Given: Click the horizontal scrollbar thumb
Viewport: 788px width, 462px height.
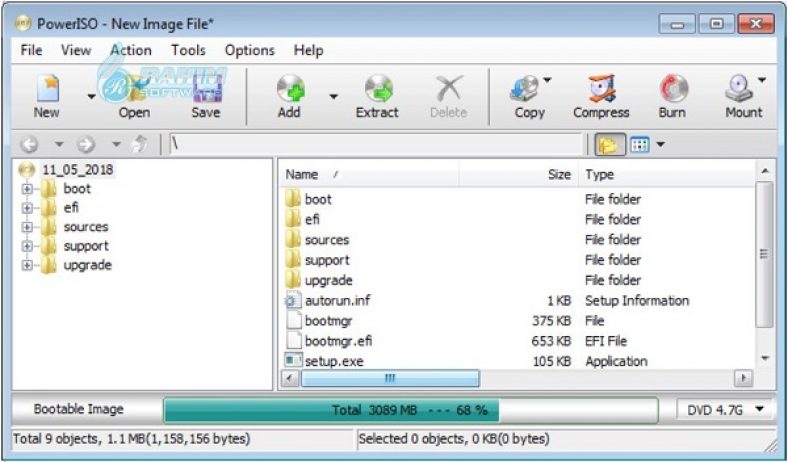Looking at the screenshot, I should click(390, 379).
